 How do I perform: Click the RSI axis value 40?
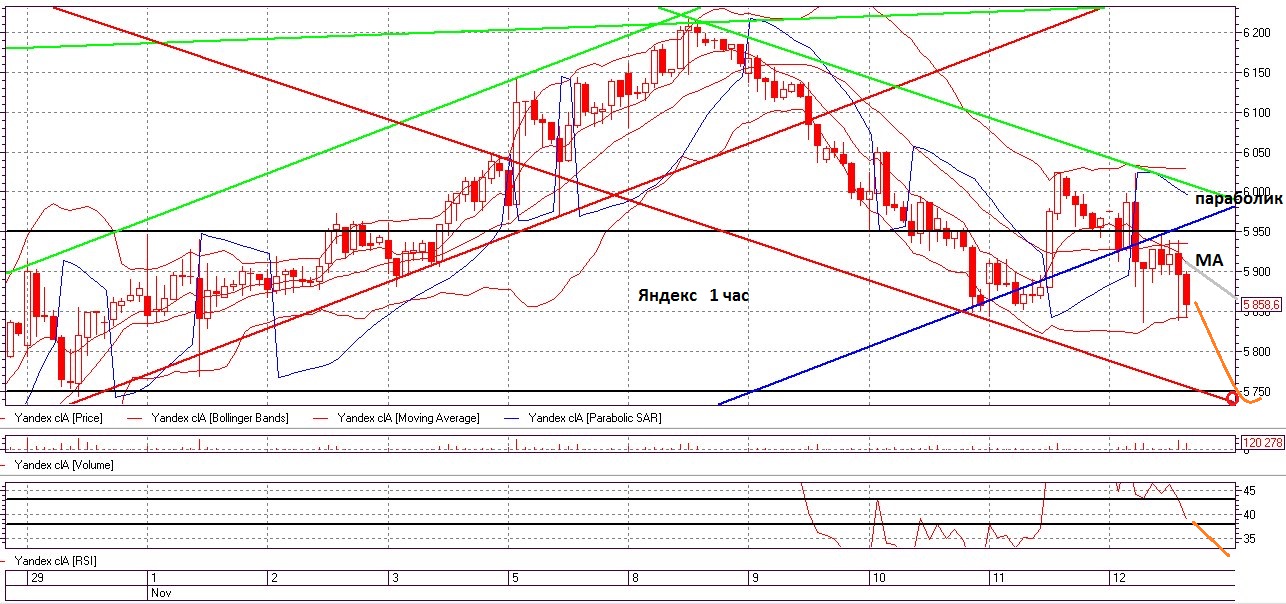1250,515
